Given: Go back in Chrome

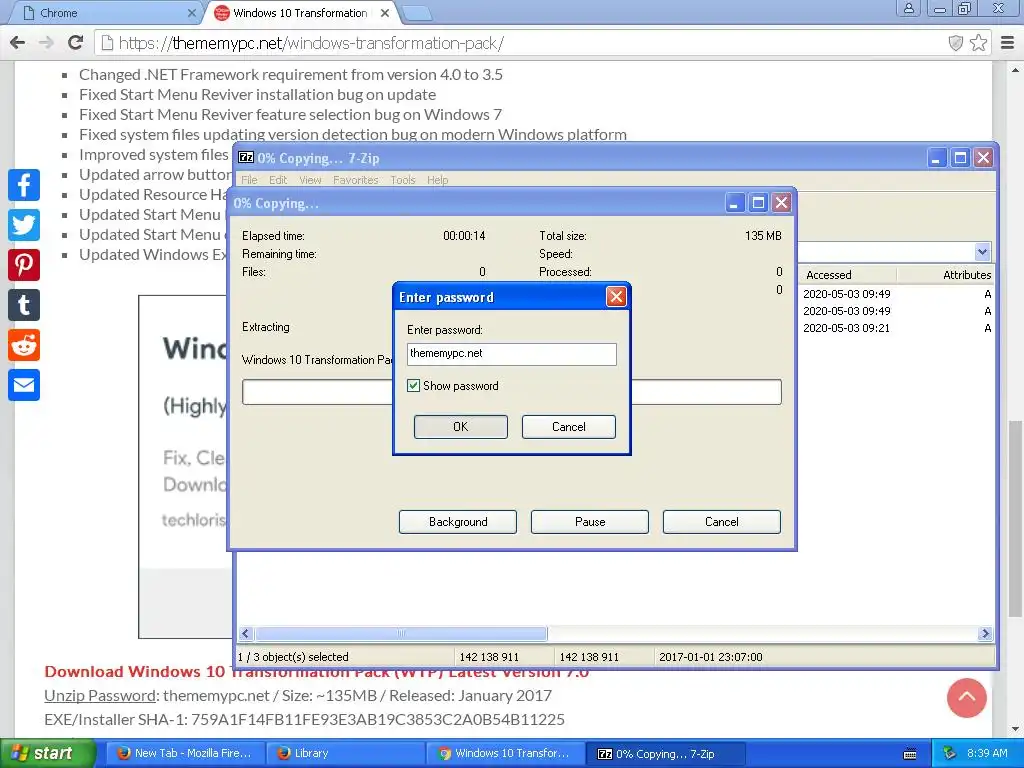Looking at the screenshot, I should (18, 43).
